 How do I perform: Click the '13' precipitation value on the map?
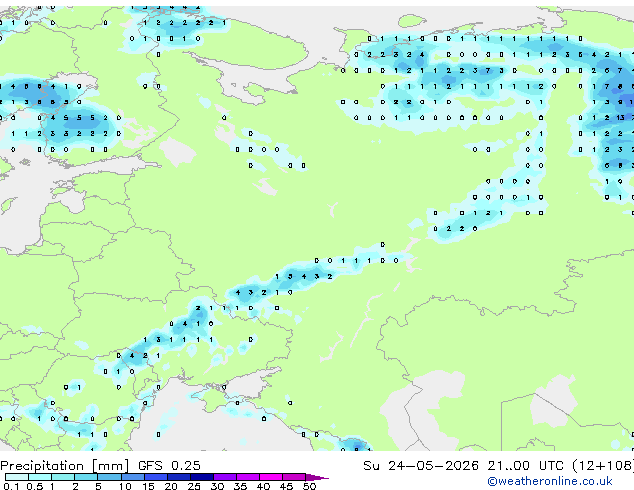click(x=620, y=118)
